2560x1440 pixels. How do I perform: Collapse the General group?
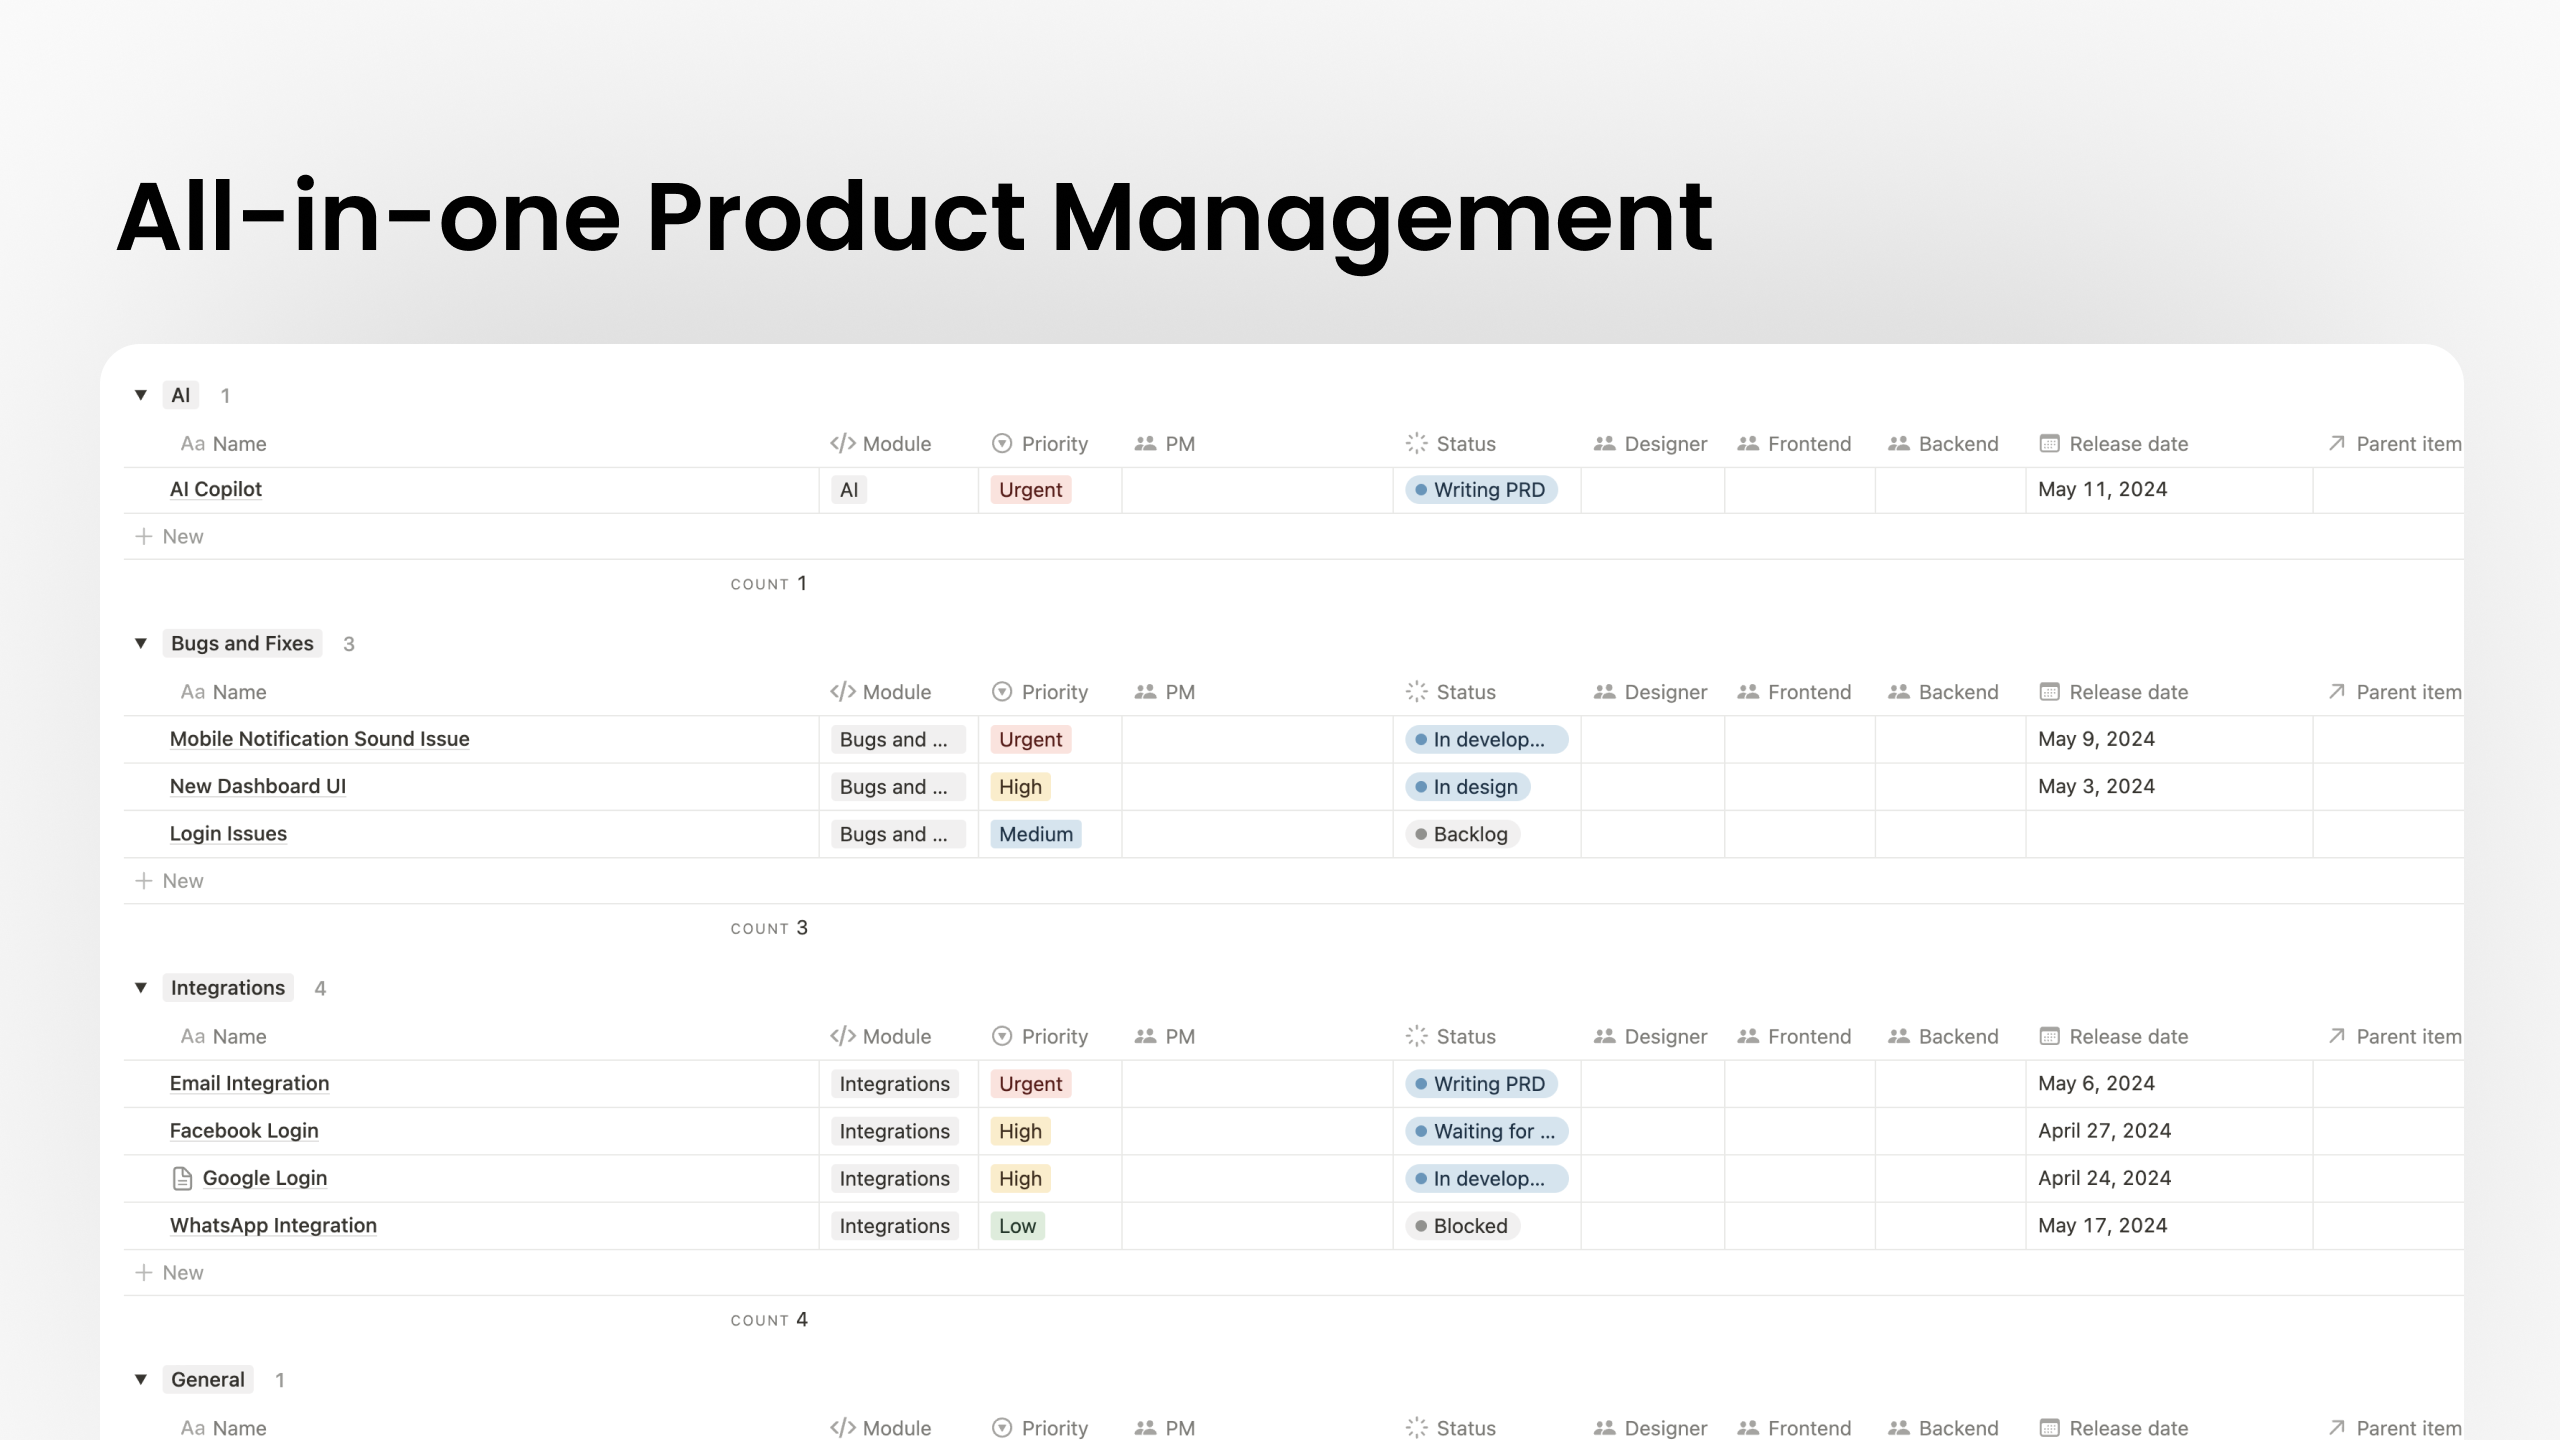coord(140,1378)
